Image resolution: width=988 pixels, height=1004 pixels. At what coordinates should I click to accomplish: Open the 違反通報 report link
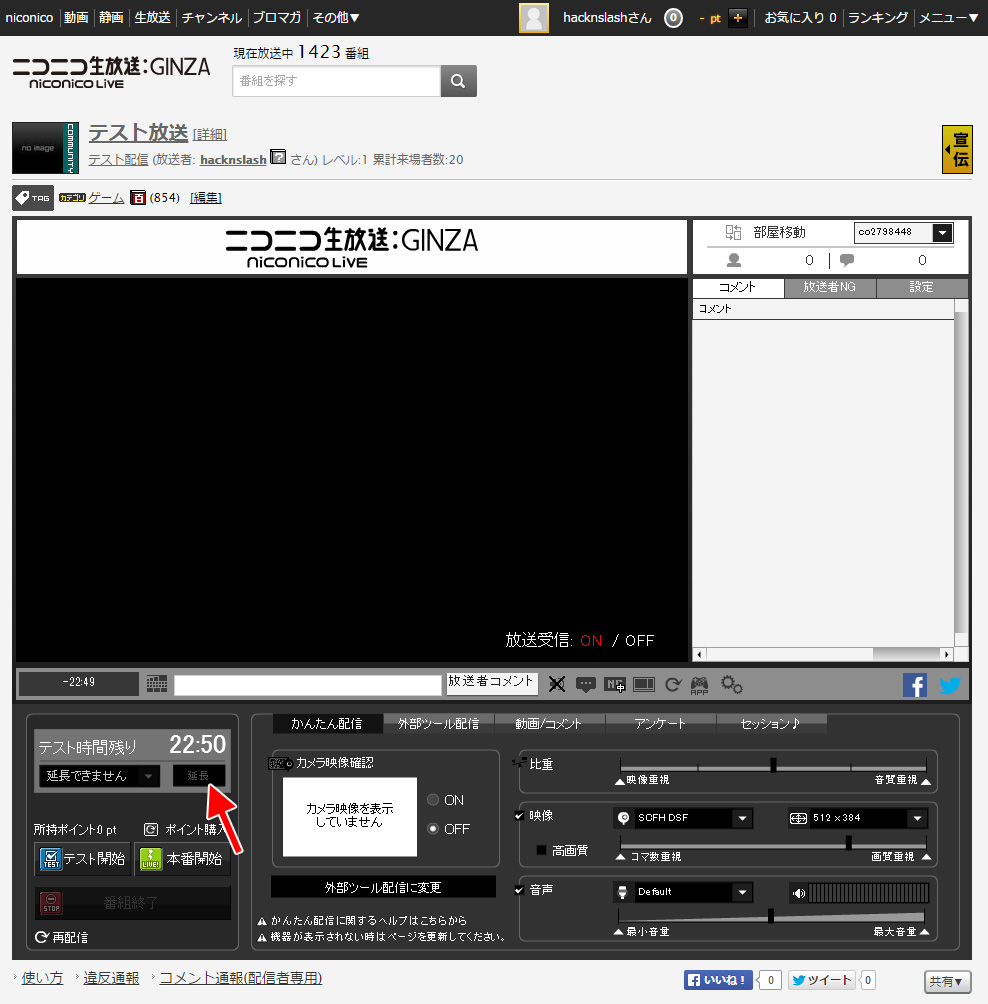point(111,978)
